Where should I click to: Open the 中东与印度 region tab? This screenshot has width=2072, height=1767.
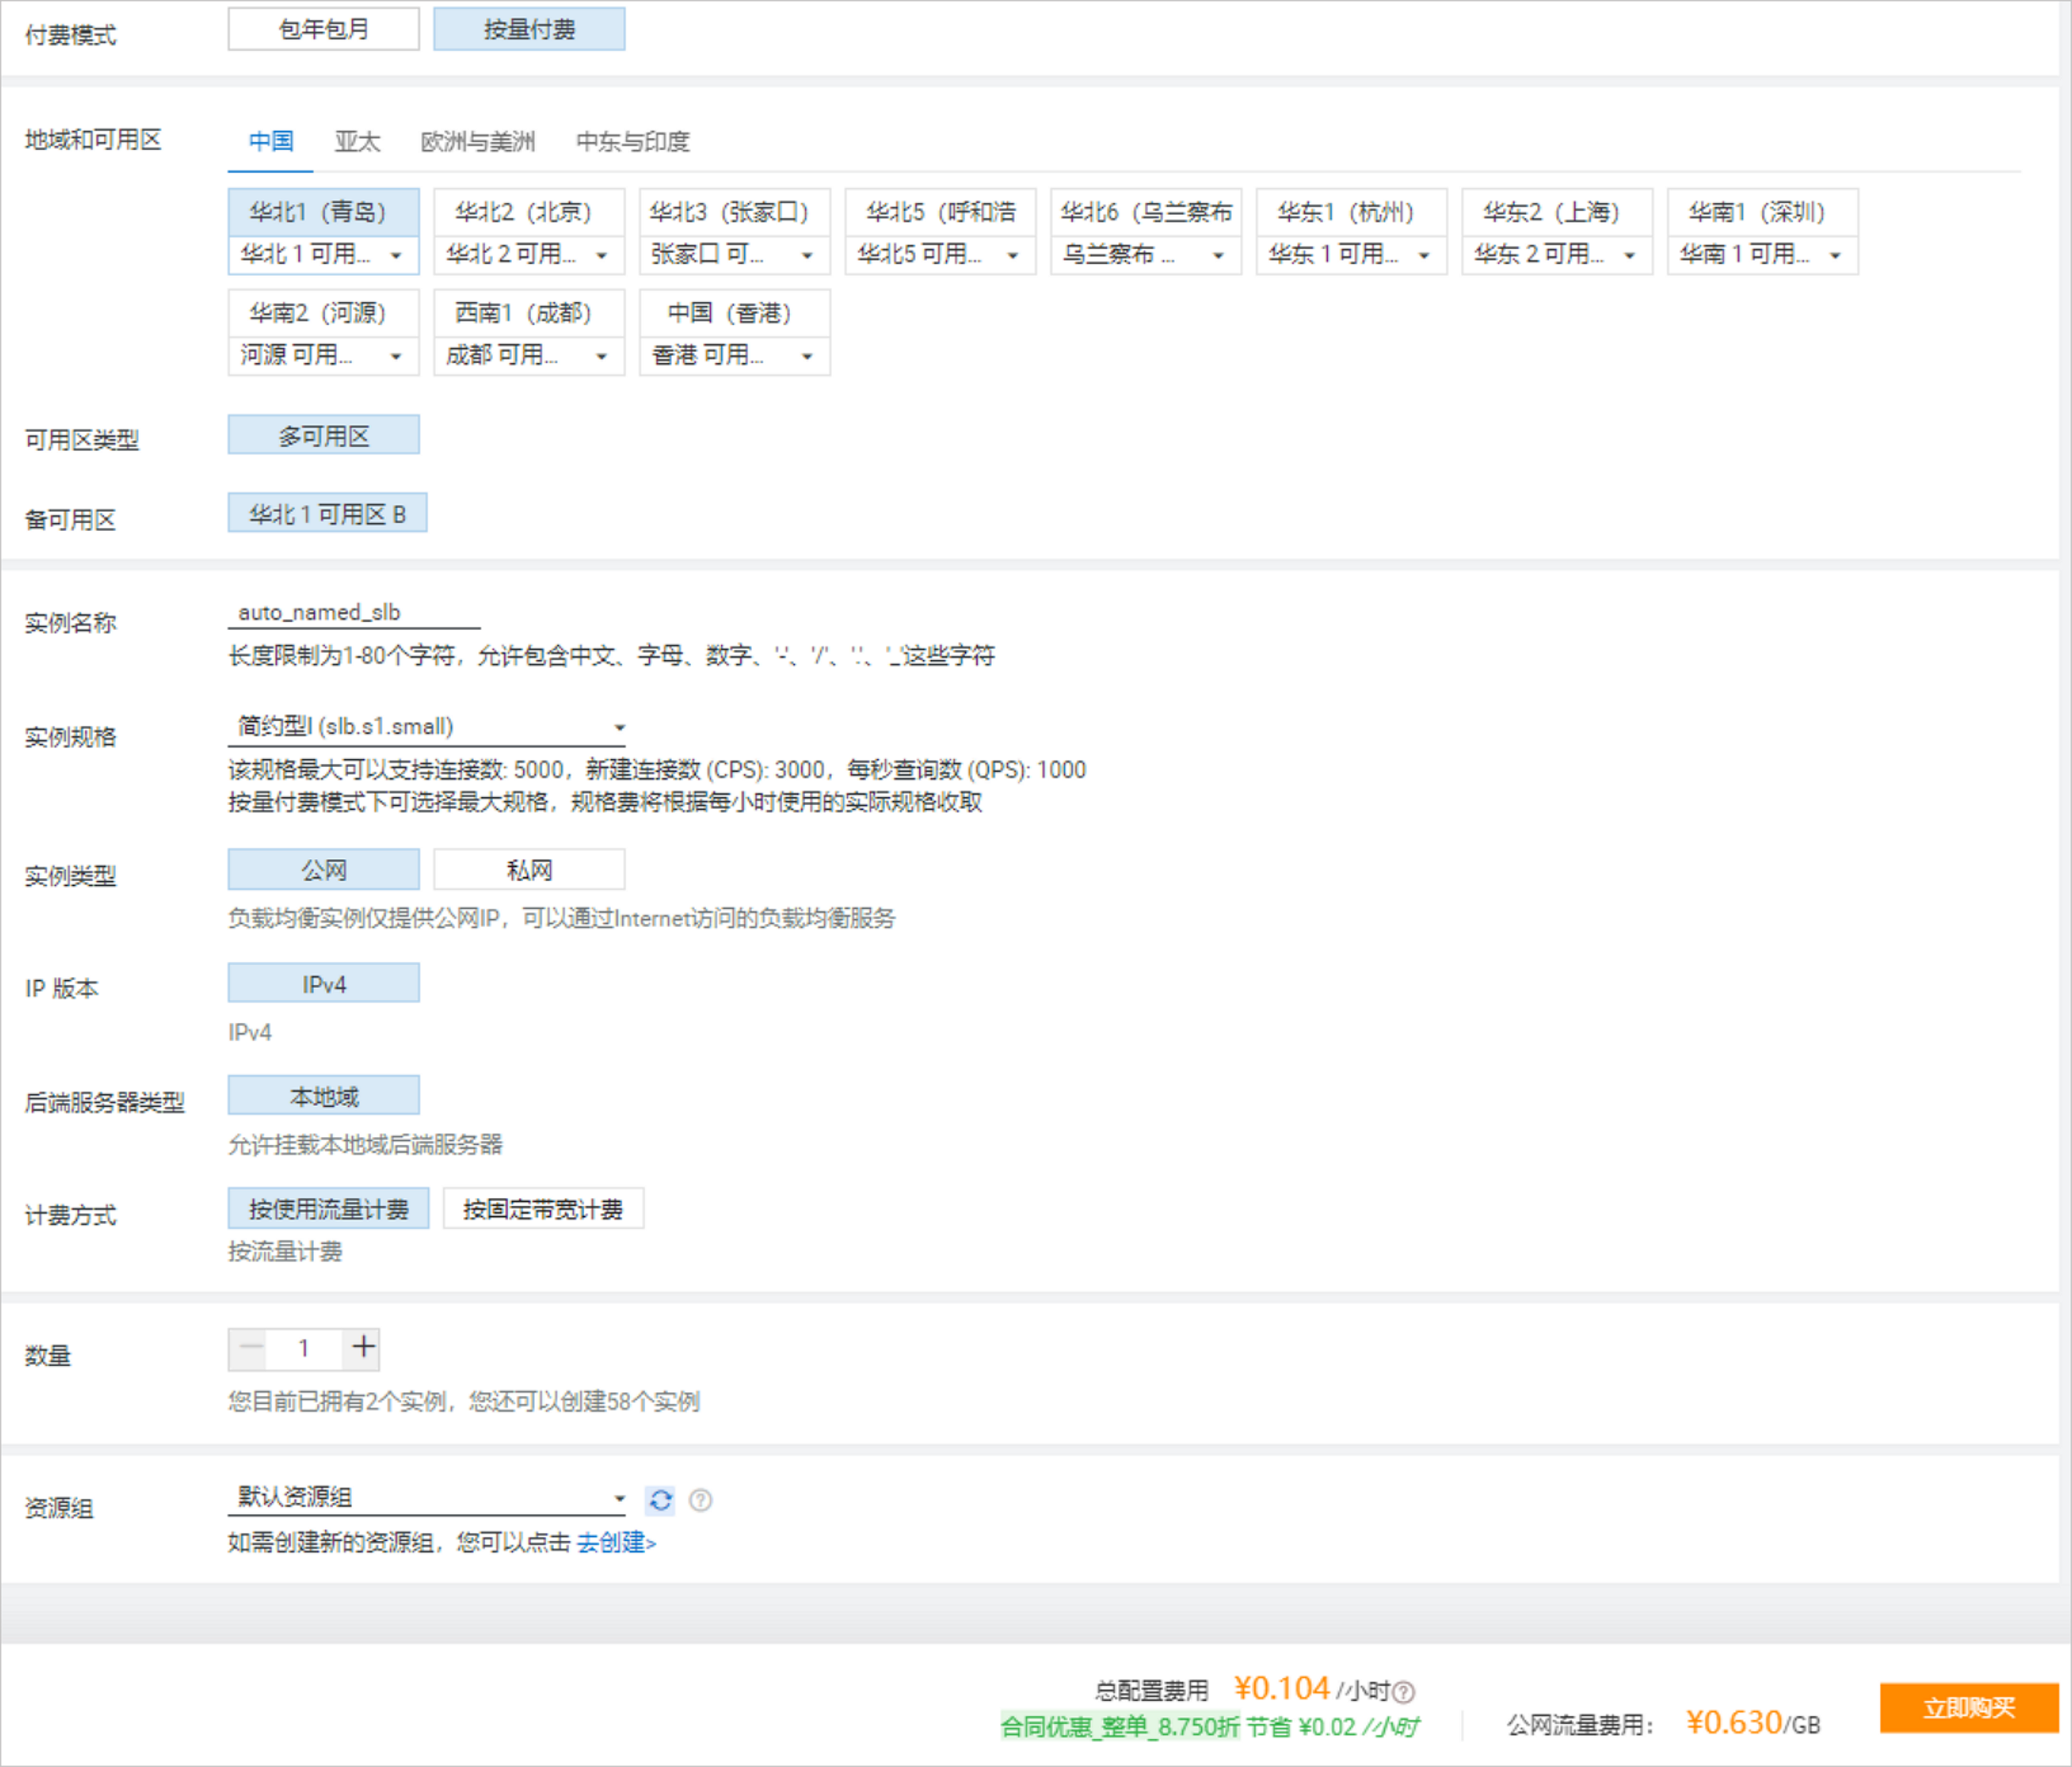(632, 142)
